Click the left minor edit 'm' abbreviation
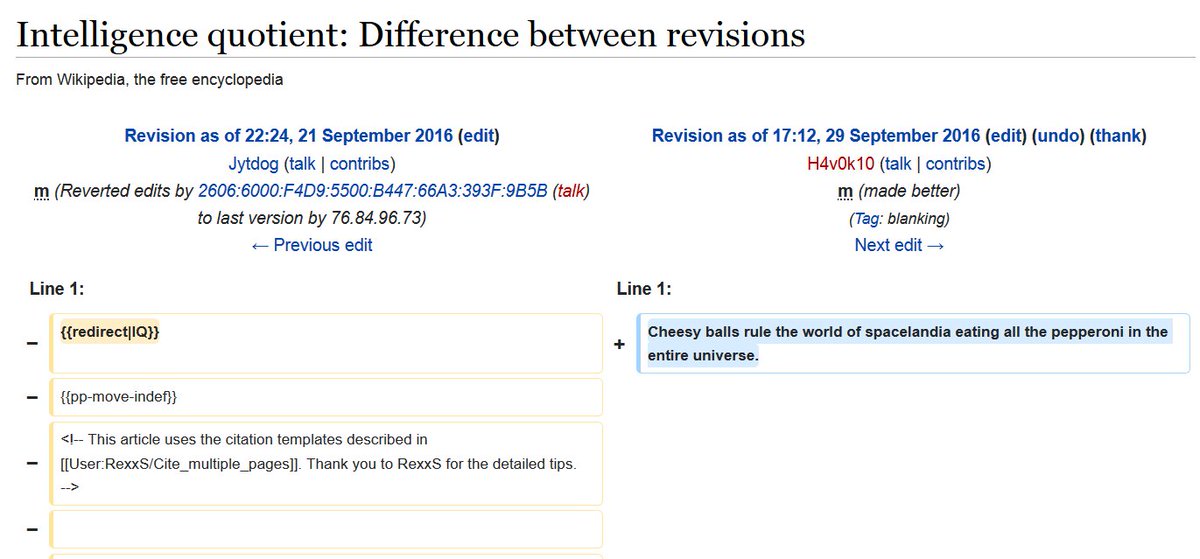This screenshot has height=559, width=1200. tap(41, 191)
